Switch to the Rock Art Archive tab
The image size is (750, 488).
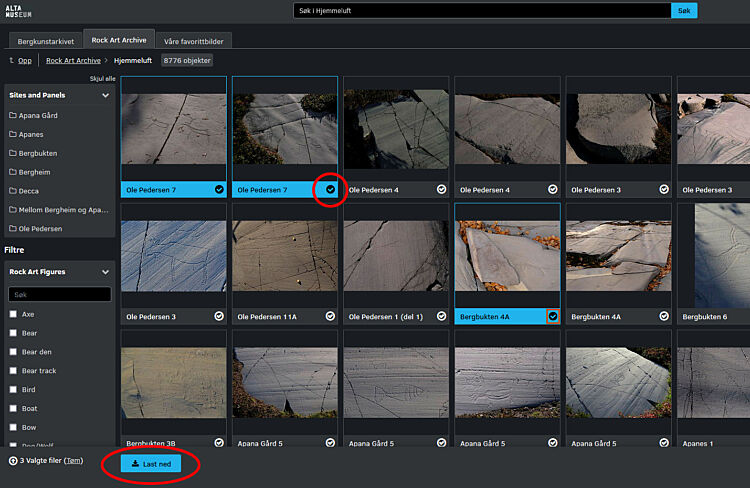119,40
